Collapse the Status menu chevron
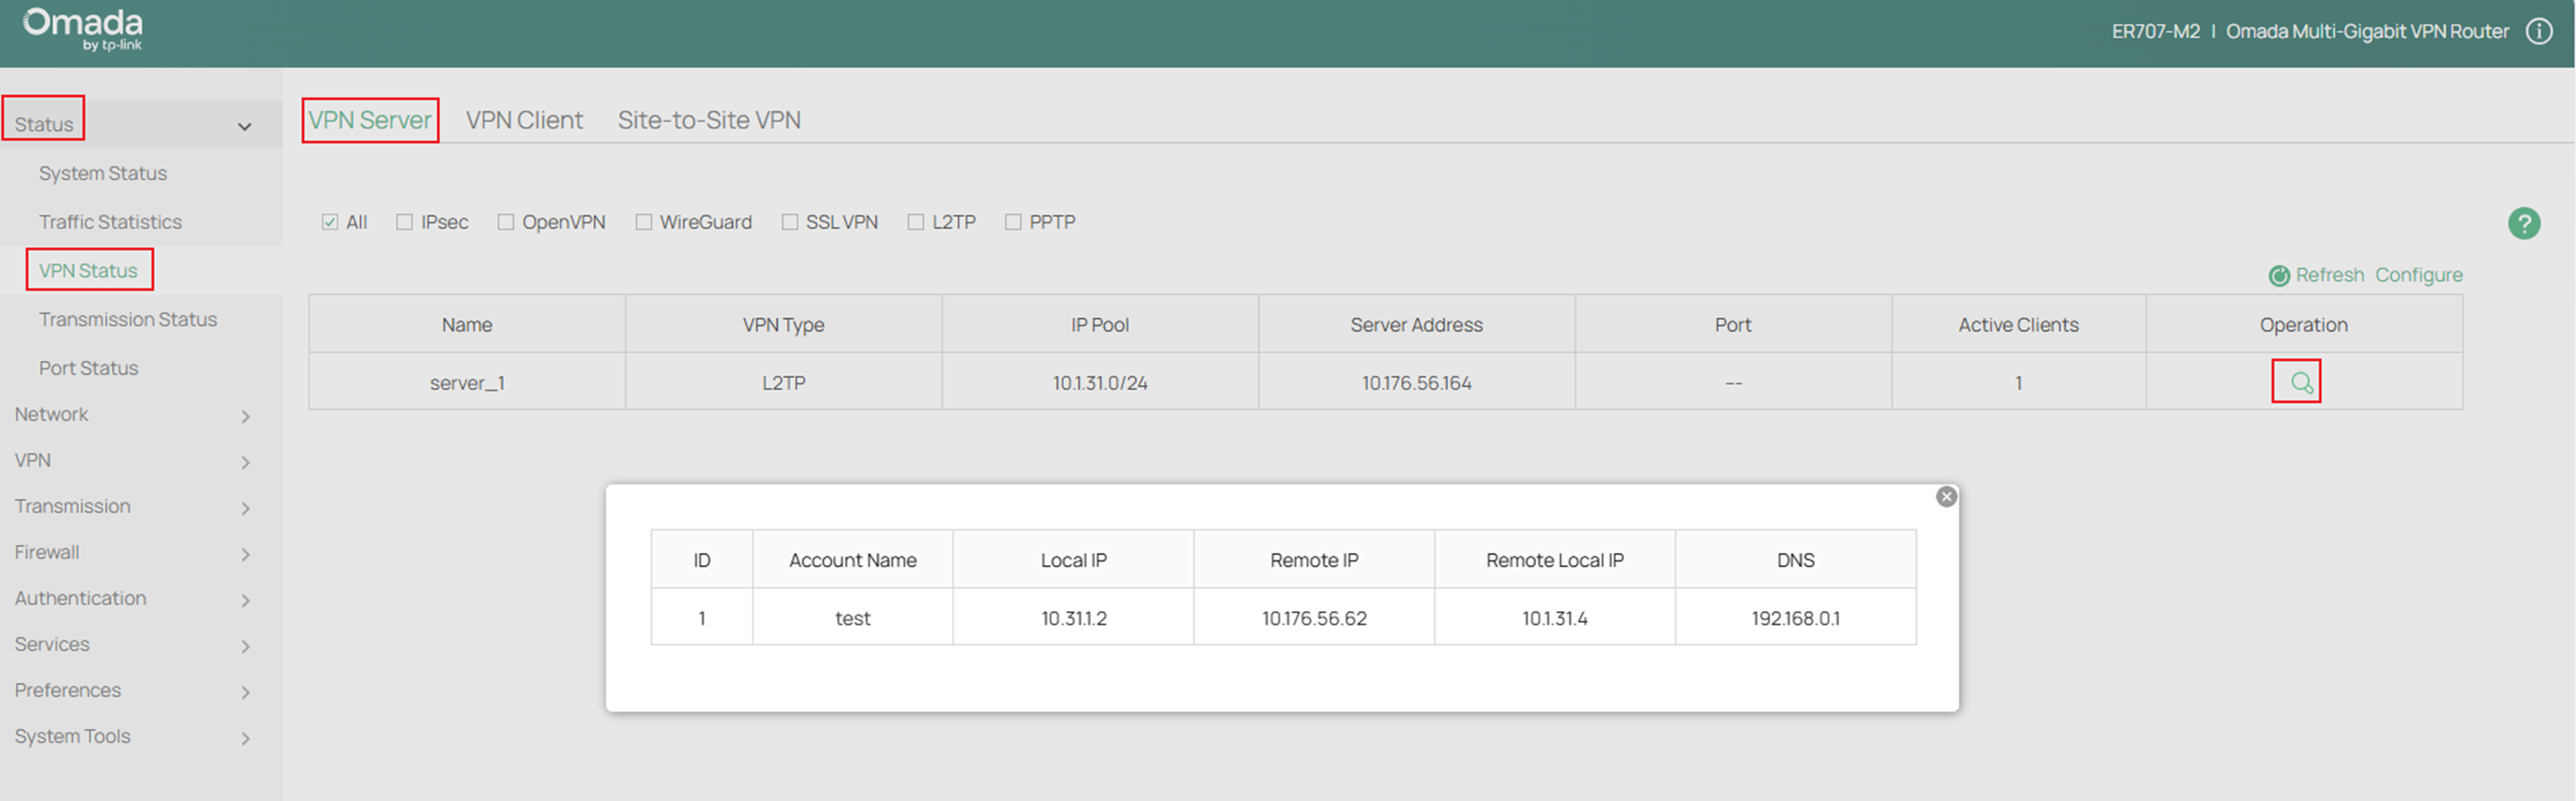 244,127
